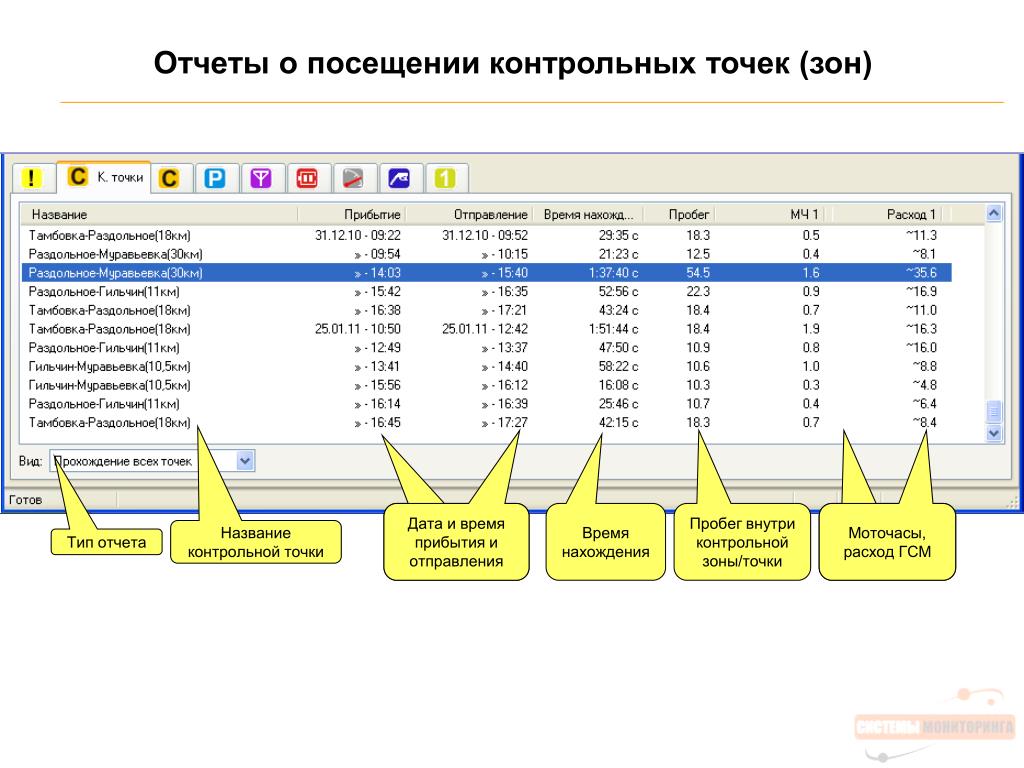The width and height of the screenshot is (1024, 768).
Task: Sort by the Прибытие column header
Action: point(351,214)
